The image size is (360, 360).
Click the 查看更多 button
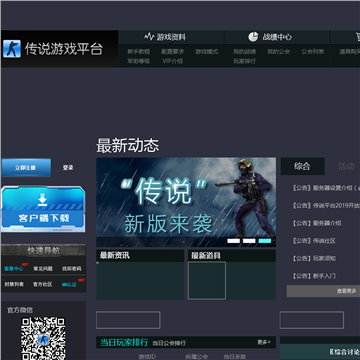click(x=323, y=291)
